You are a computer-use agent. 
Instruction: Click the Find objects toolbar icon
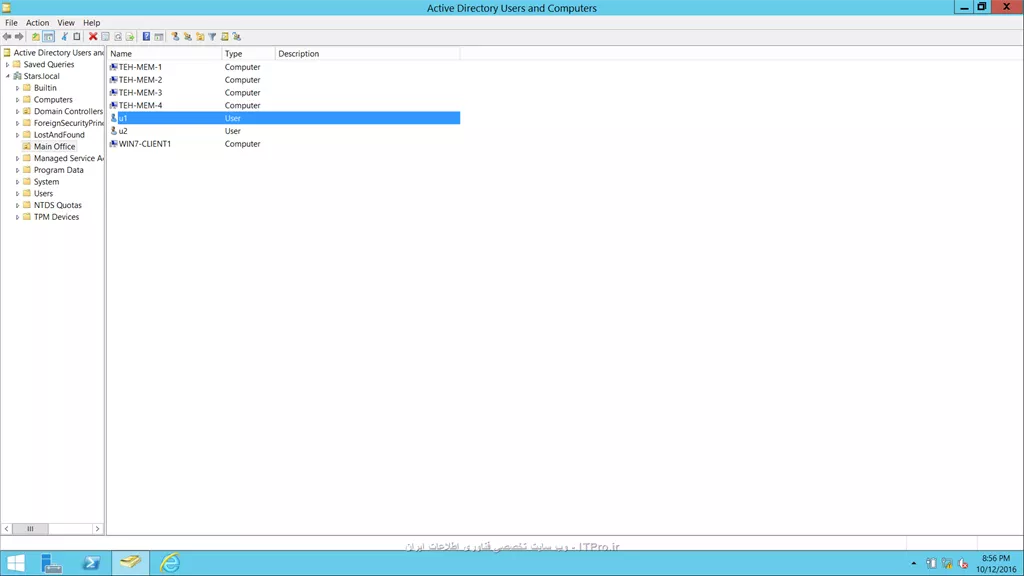(225, 37)
